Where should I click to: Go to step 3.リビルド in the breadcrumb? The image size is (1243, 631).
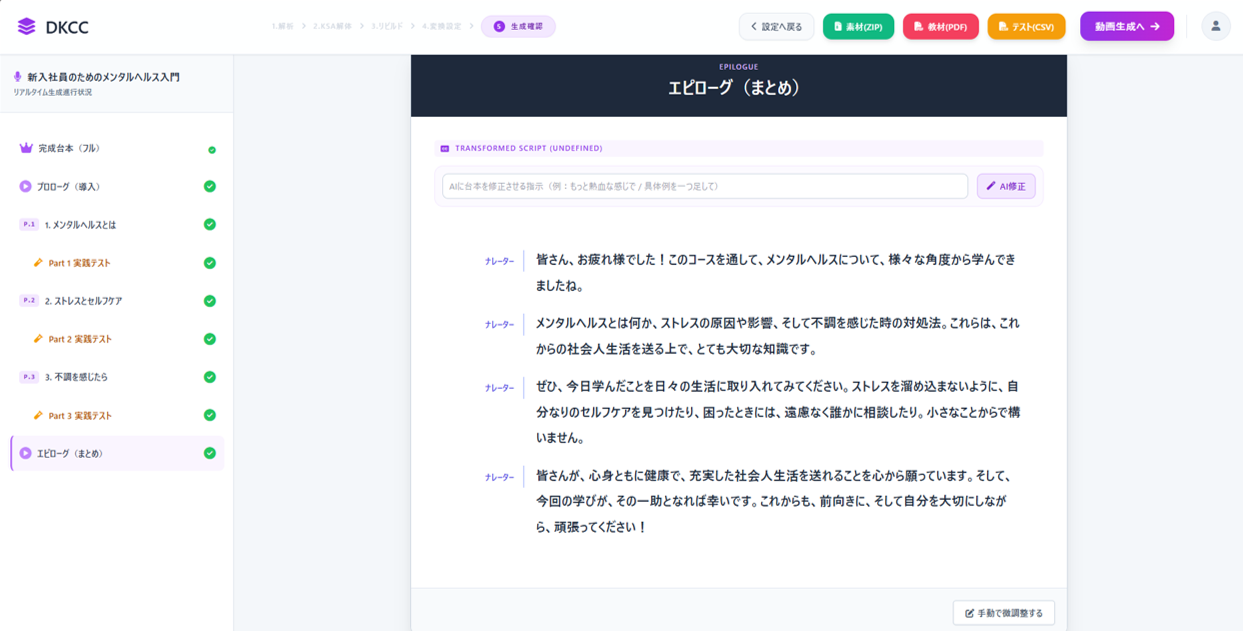[387, 26]
